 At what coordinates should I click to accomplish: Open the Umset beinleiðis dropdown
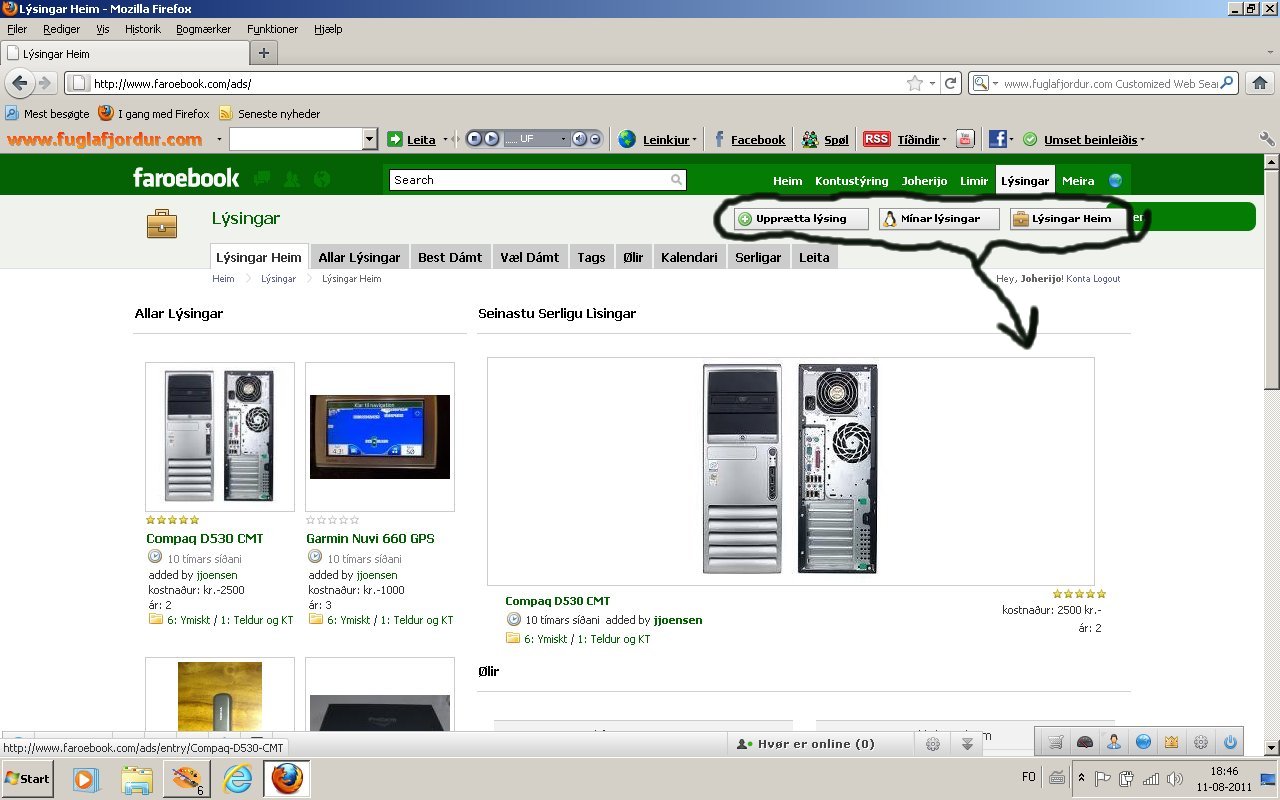pos(1142,140)
